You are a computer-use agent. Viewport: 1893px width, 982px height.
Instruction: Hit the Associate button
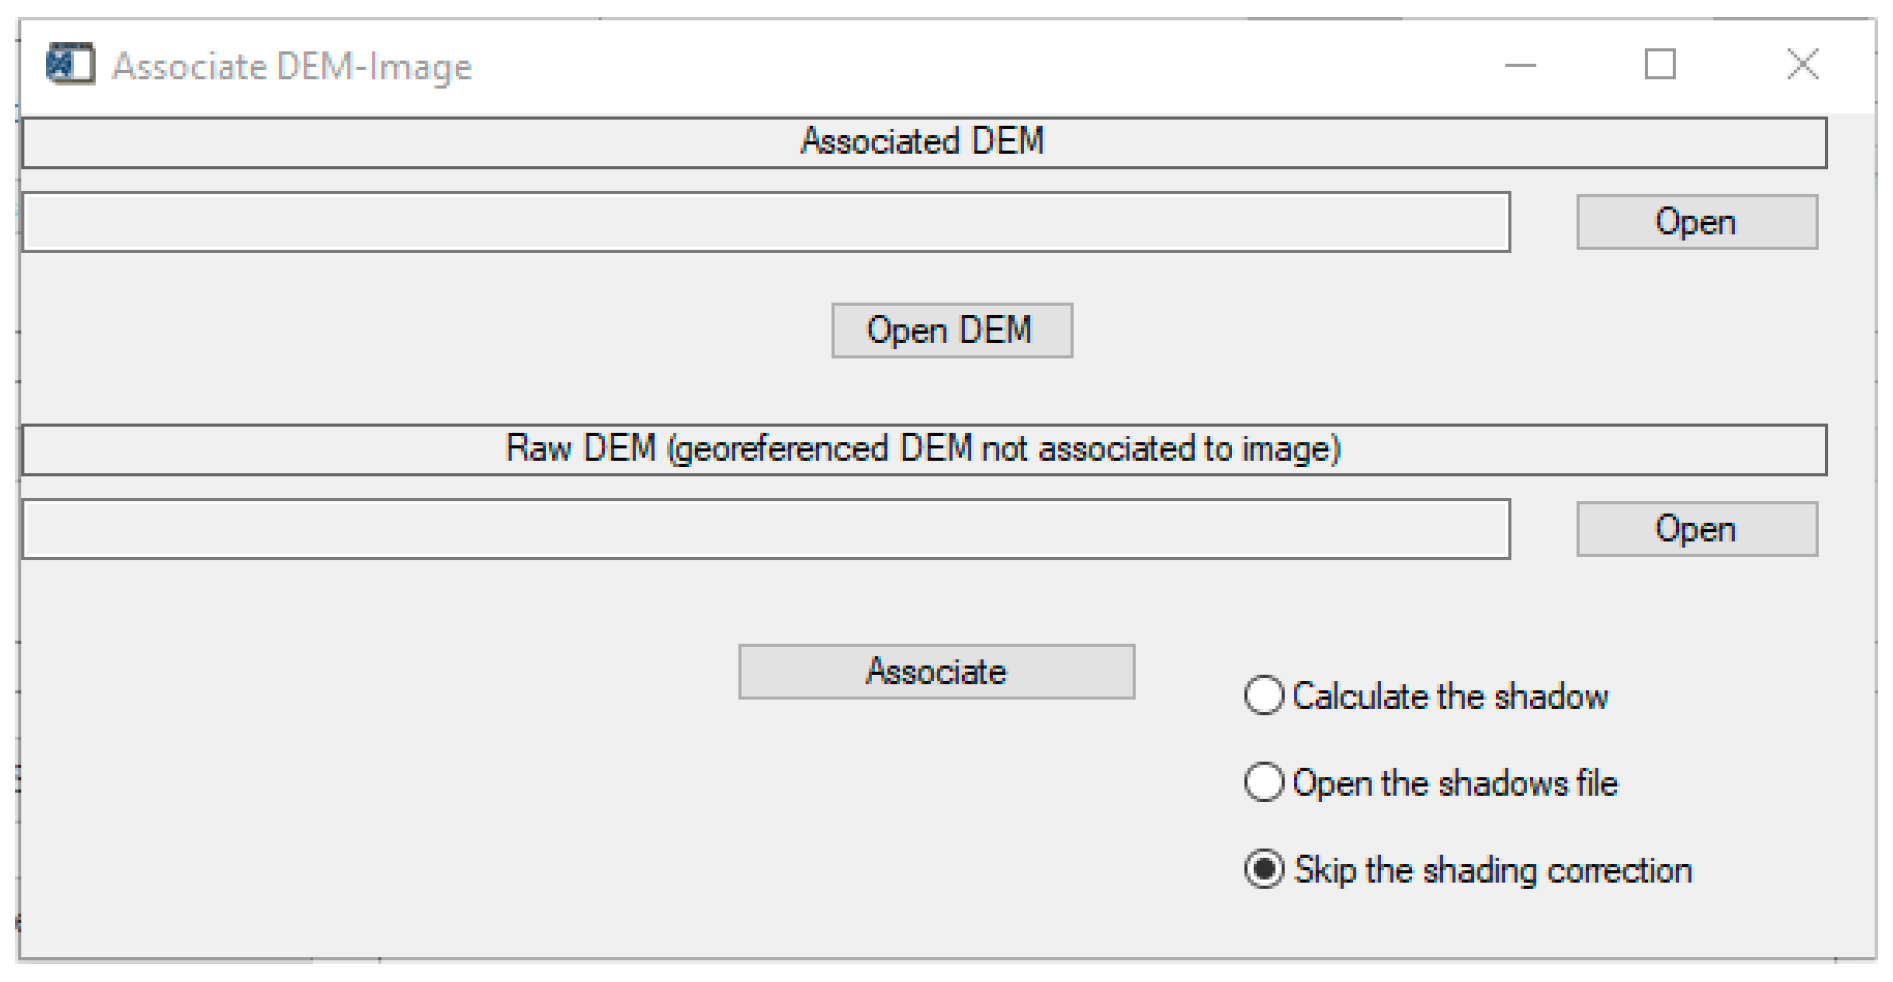pos(936,671)
